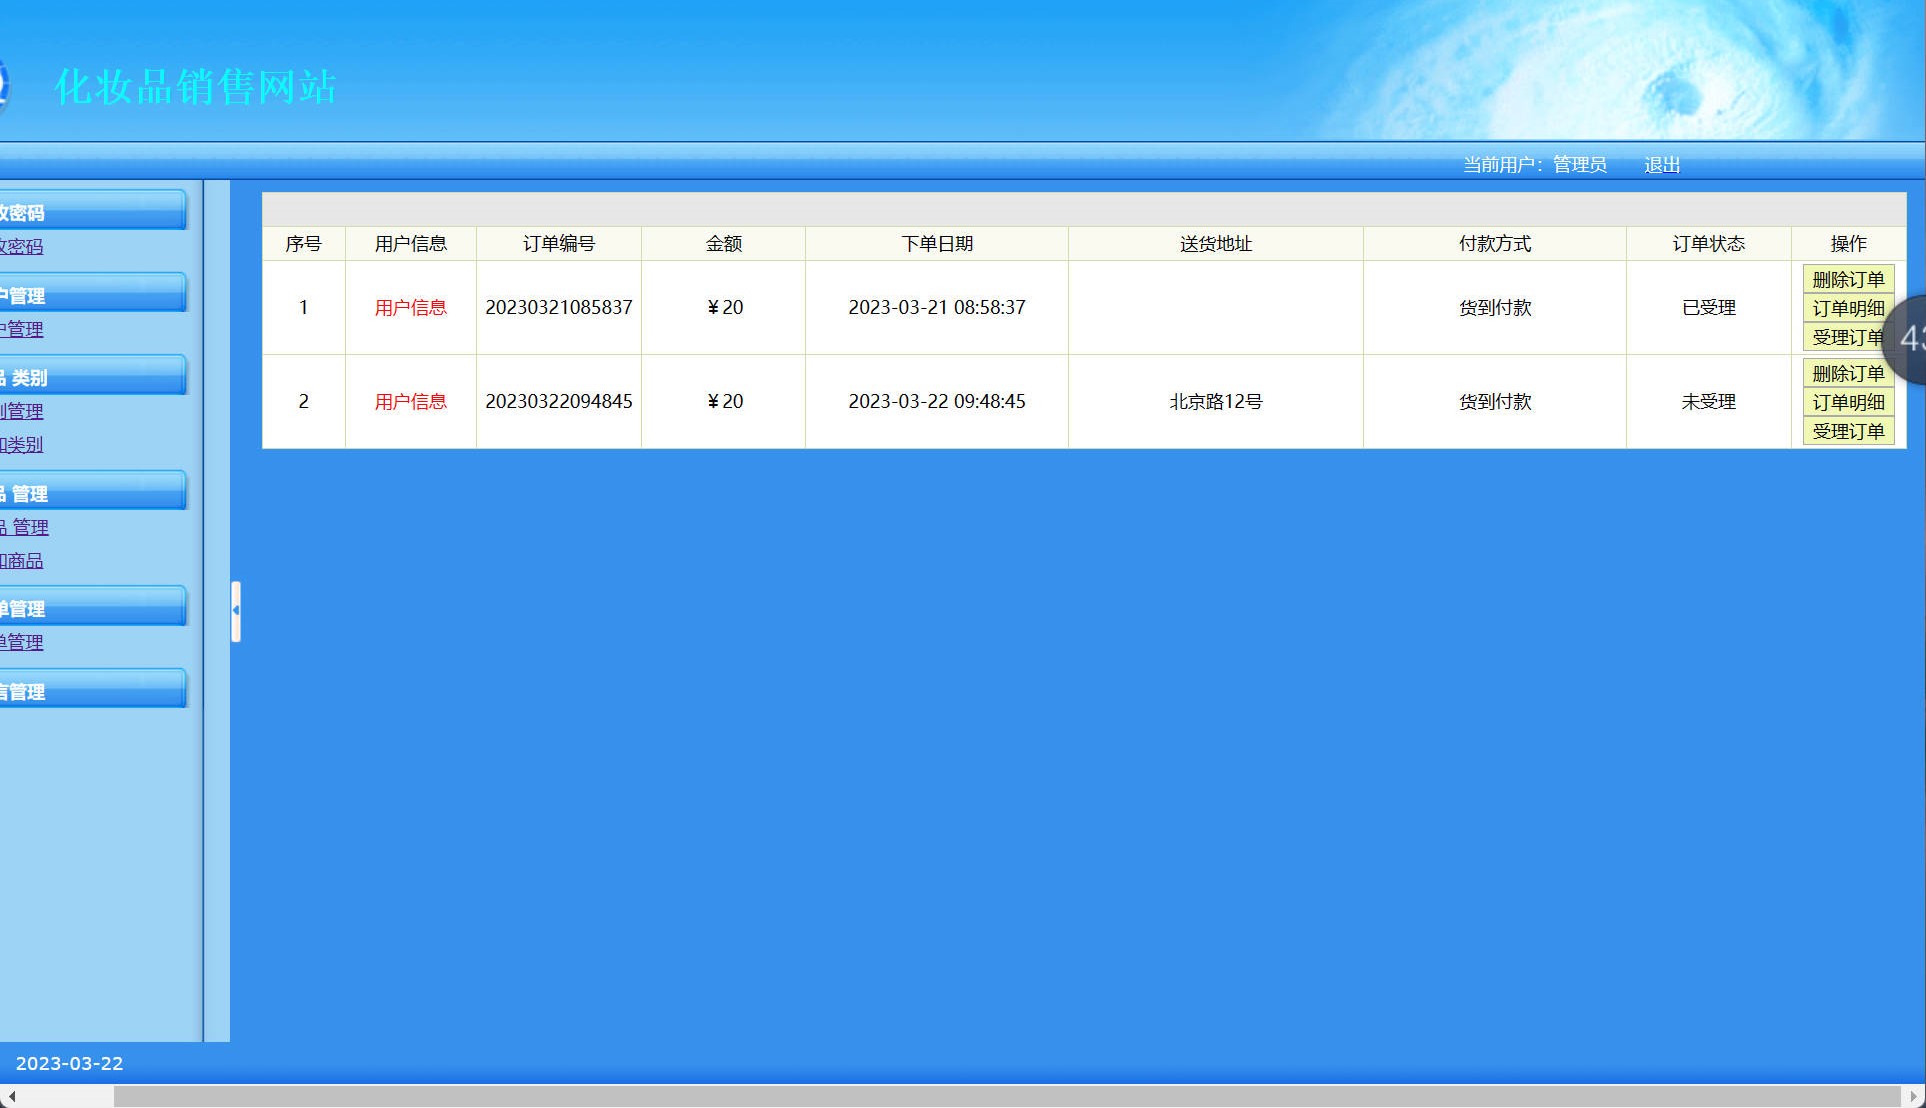
Task: Open 用户信息 for order 20230322094845
Action: point(410,402)
